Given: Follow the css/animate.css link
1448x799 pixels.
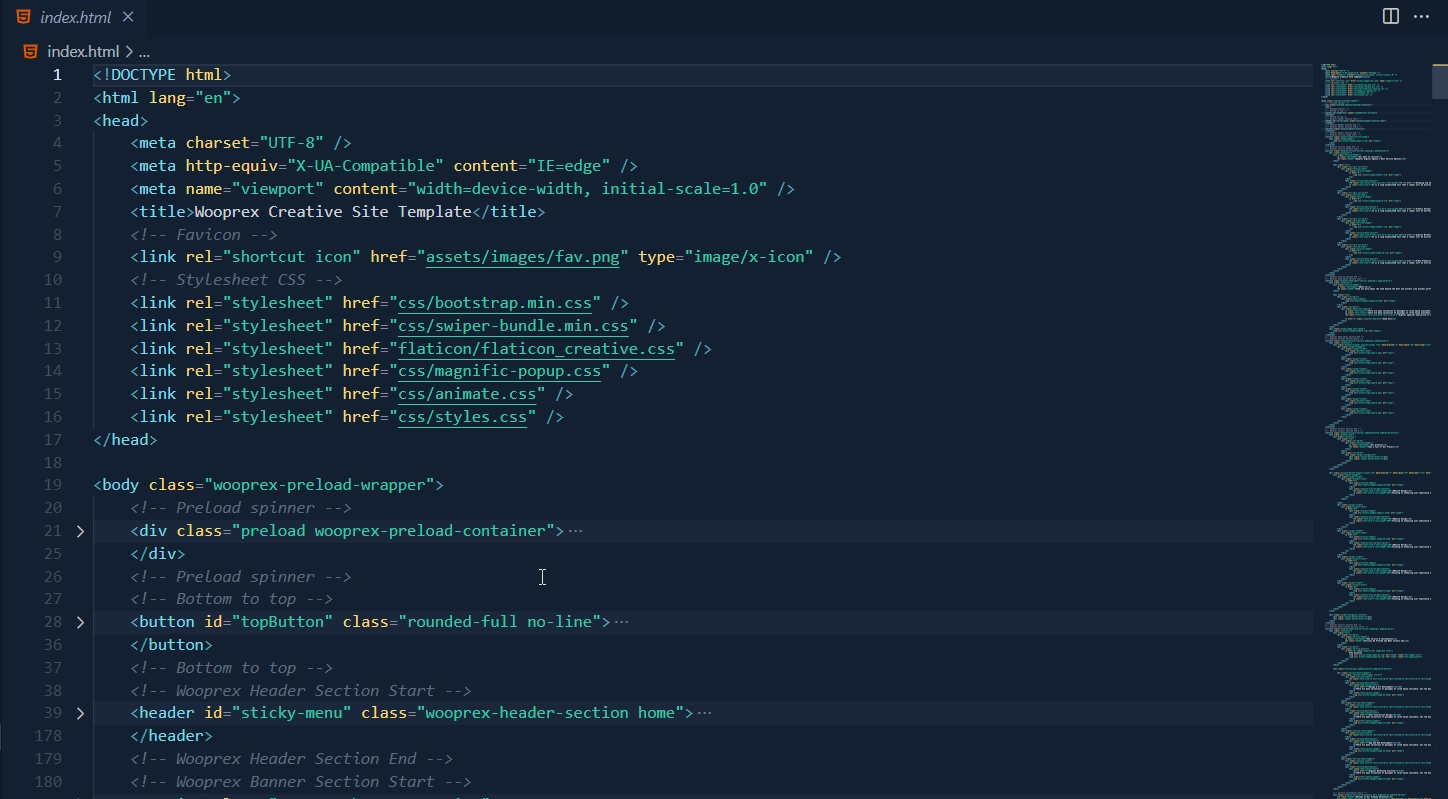Looking at the screenshot, I should coord(468,393).
